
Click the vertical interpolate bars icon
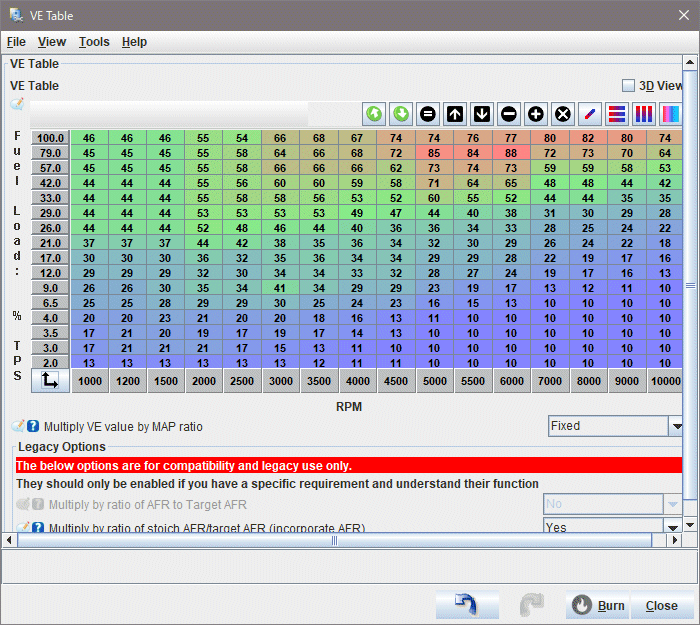click(x=644, y=114)
